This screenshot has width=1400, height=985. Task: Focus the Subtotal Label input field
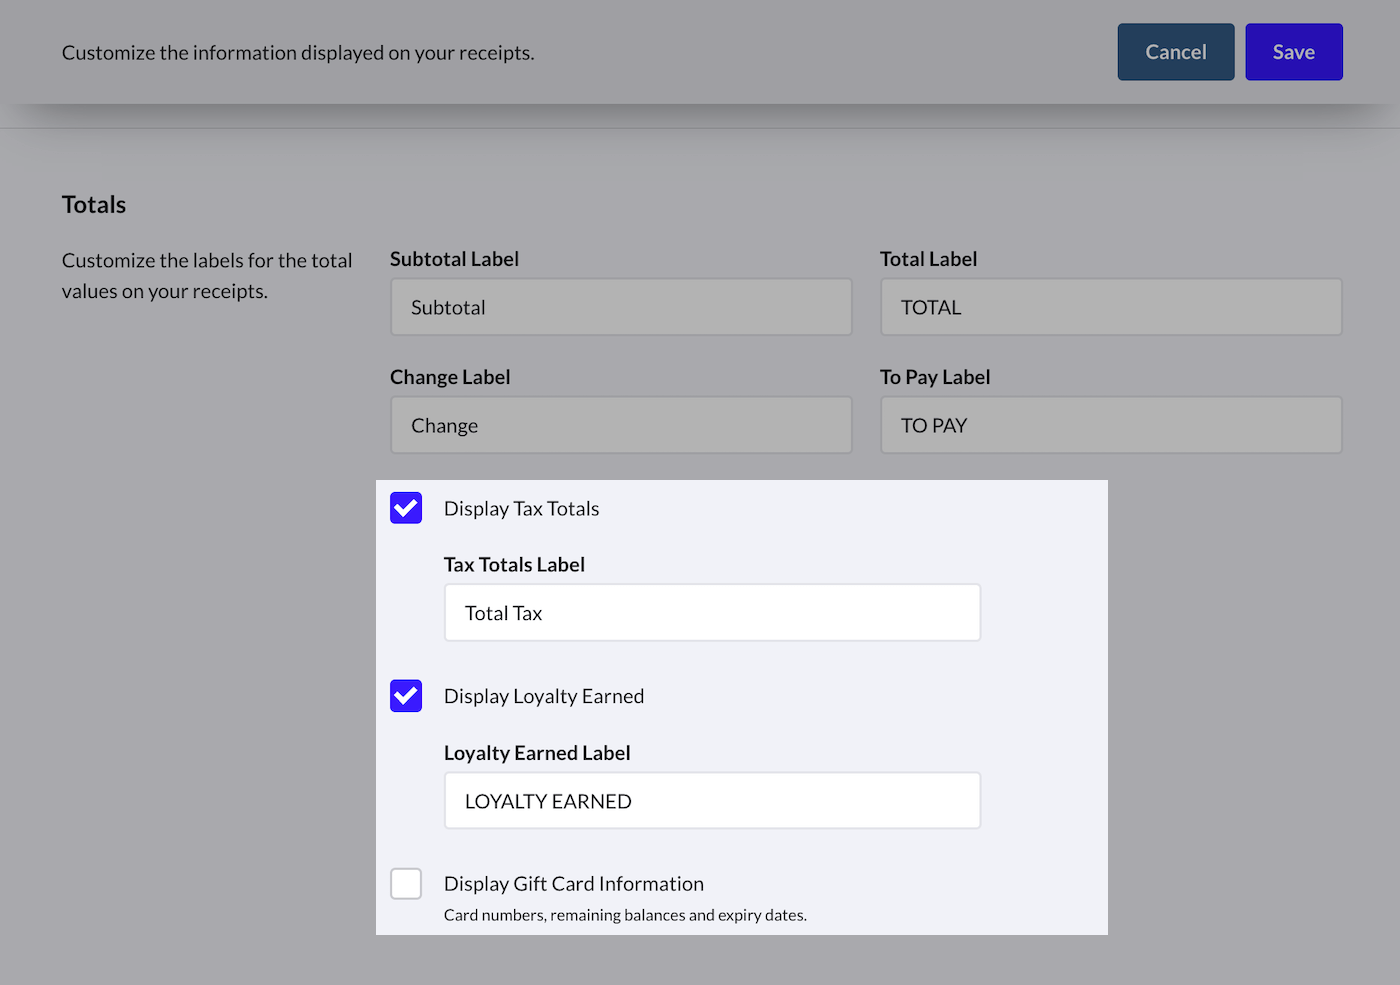click(x=621, y=307)
